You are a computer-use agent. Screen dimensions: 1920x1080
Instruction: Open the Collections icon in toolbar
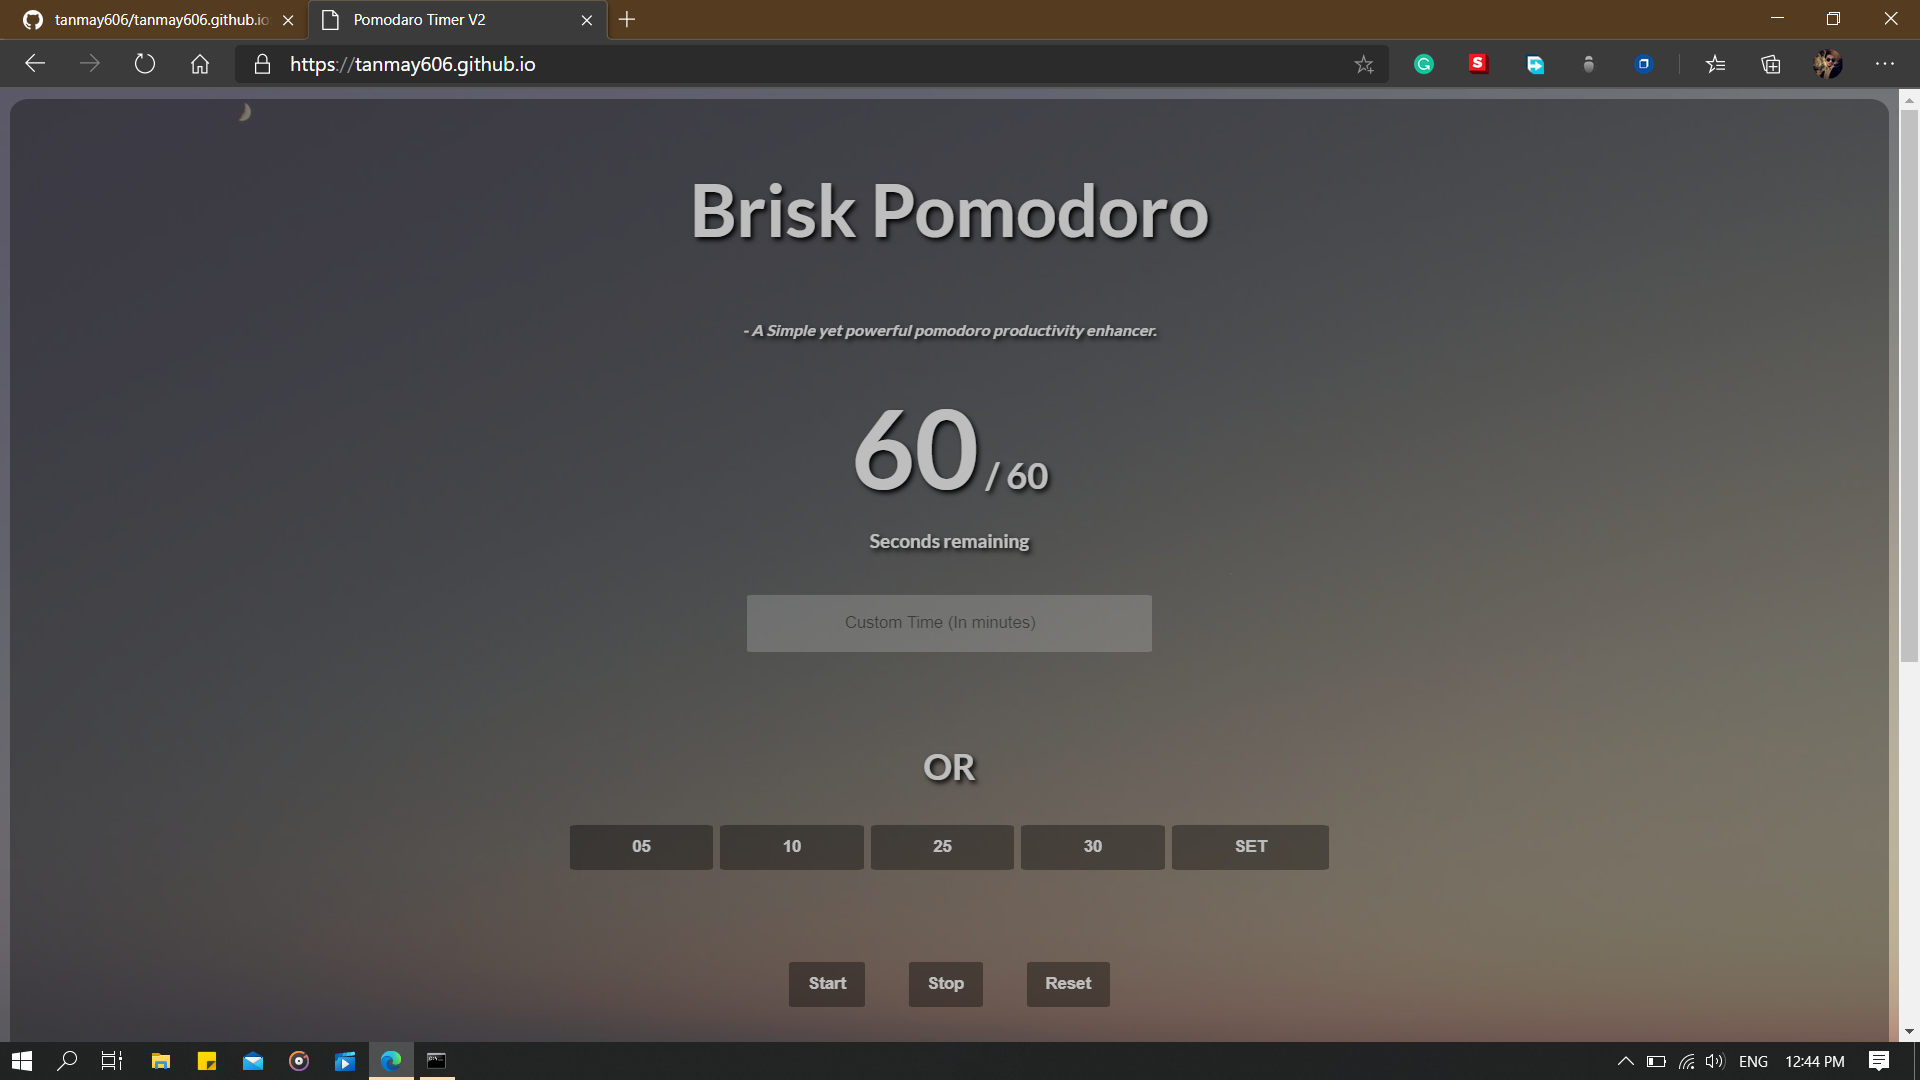tap(1771, 64)
